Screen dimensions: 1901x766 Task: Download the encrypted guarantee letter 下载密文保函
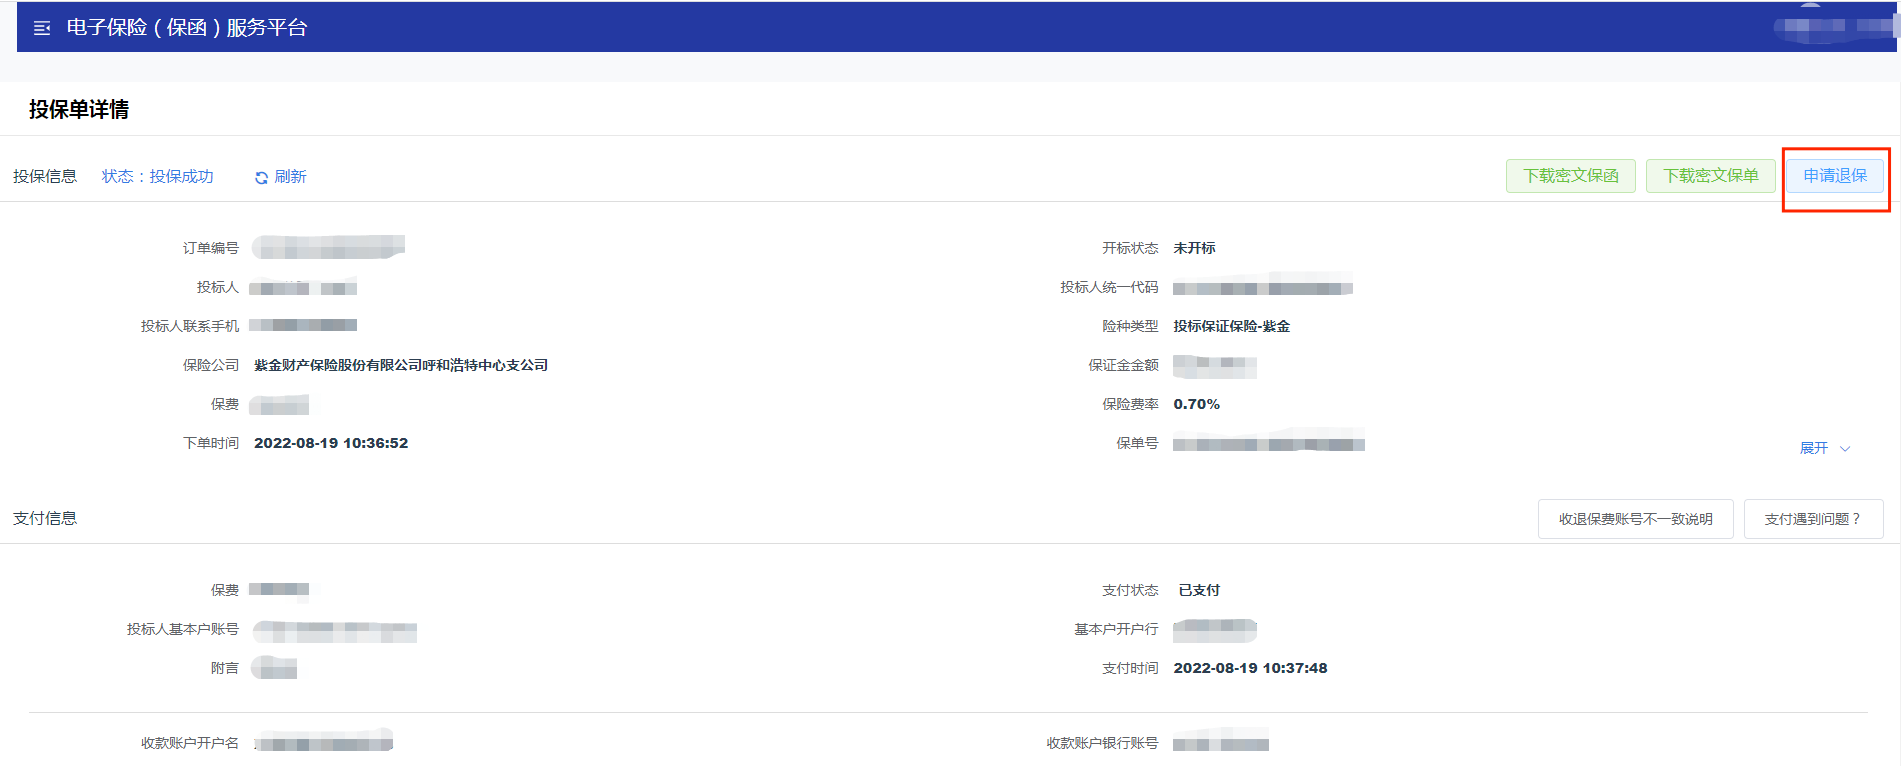[x=1570, y=176]
